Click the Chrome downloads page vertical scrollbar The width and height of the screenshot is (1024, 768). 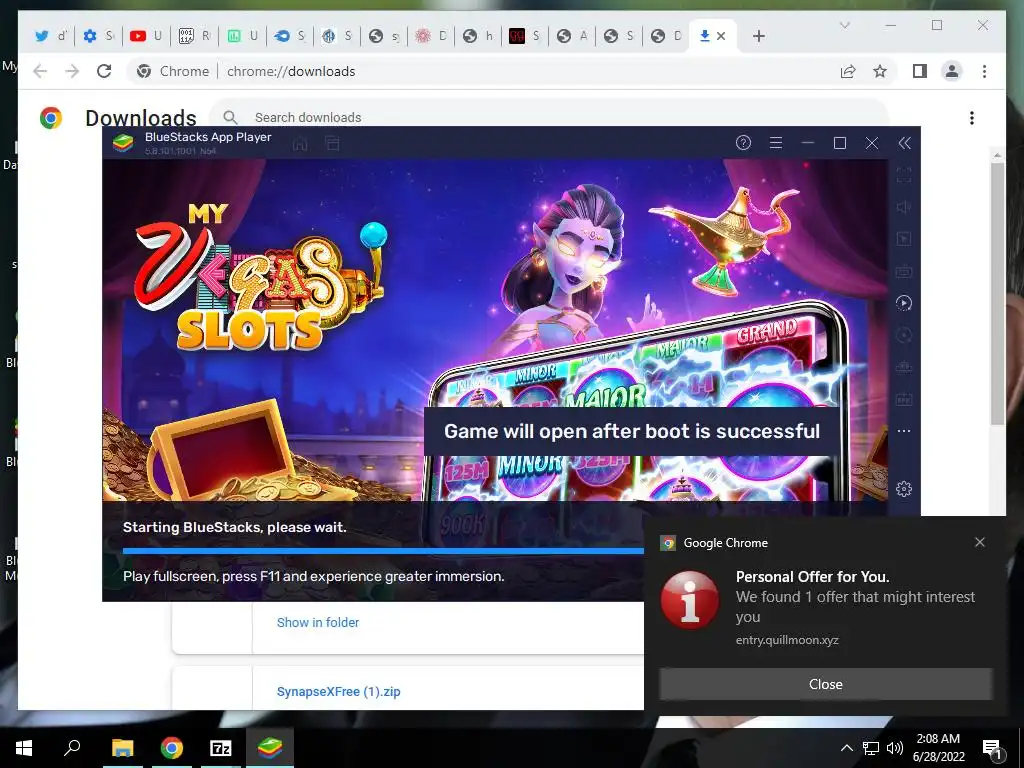tap(997, 294)
